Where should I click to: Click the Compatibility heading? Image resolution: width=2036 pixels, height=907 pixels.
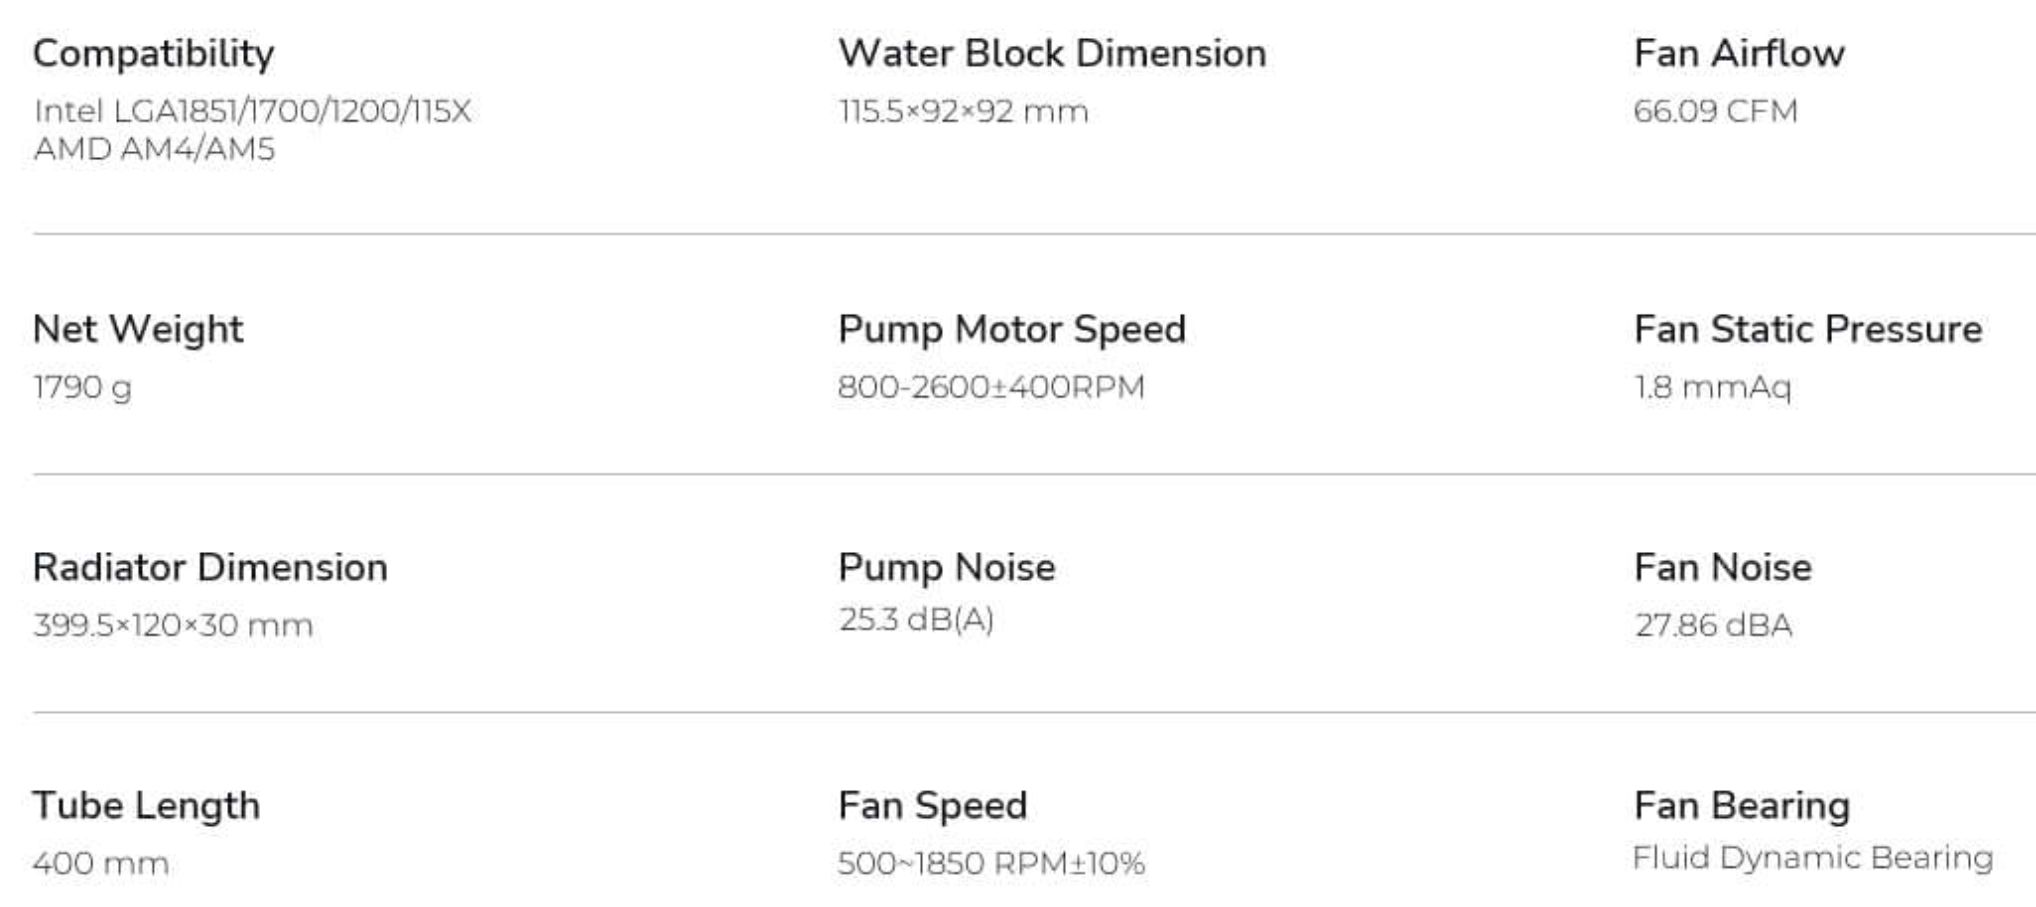153,54
